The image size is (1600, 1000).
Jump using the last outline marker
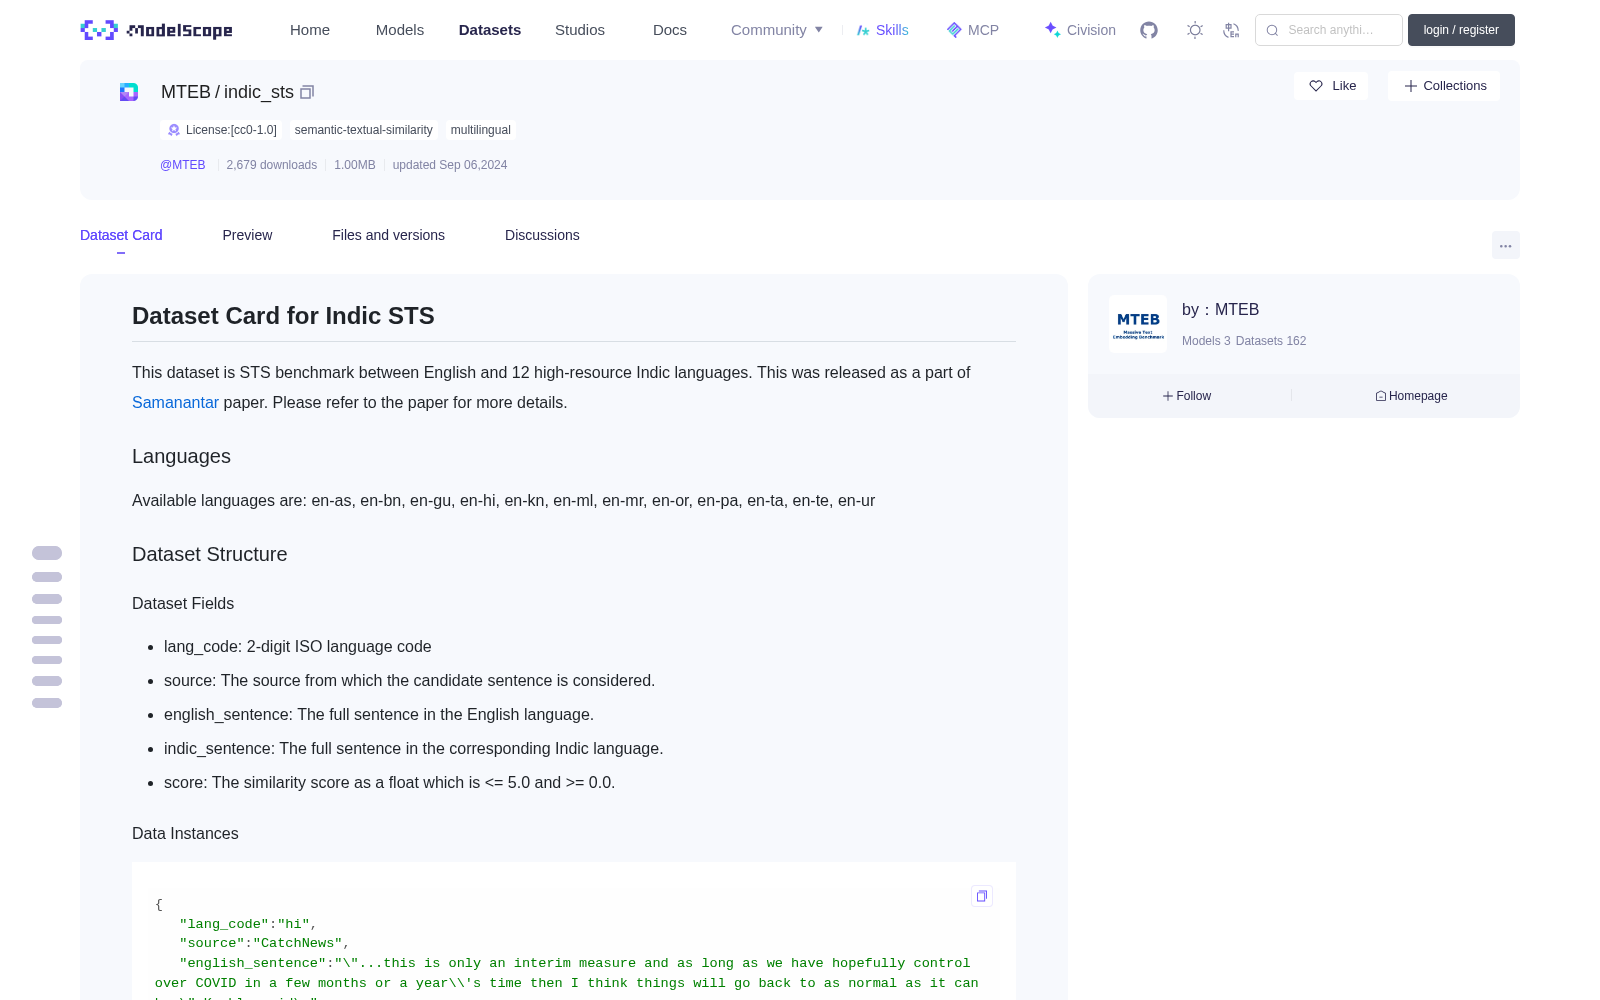click(47, 703)
